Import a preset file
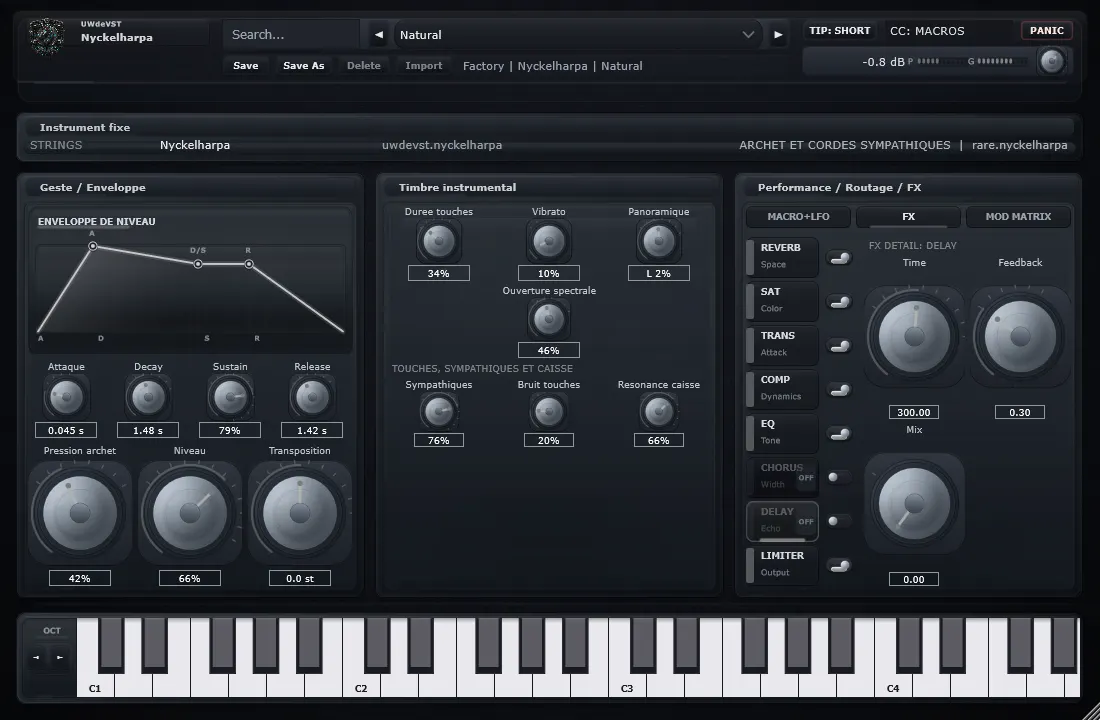The height and width of the screenshot is (720, 1100). pos(424,65)
